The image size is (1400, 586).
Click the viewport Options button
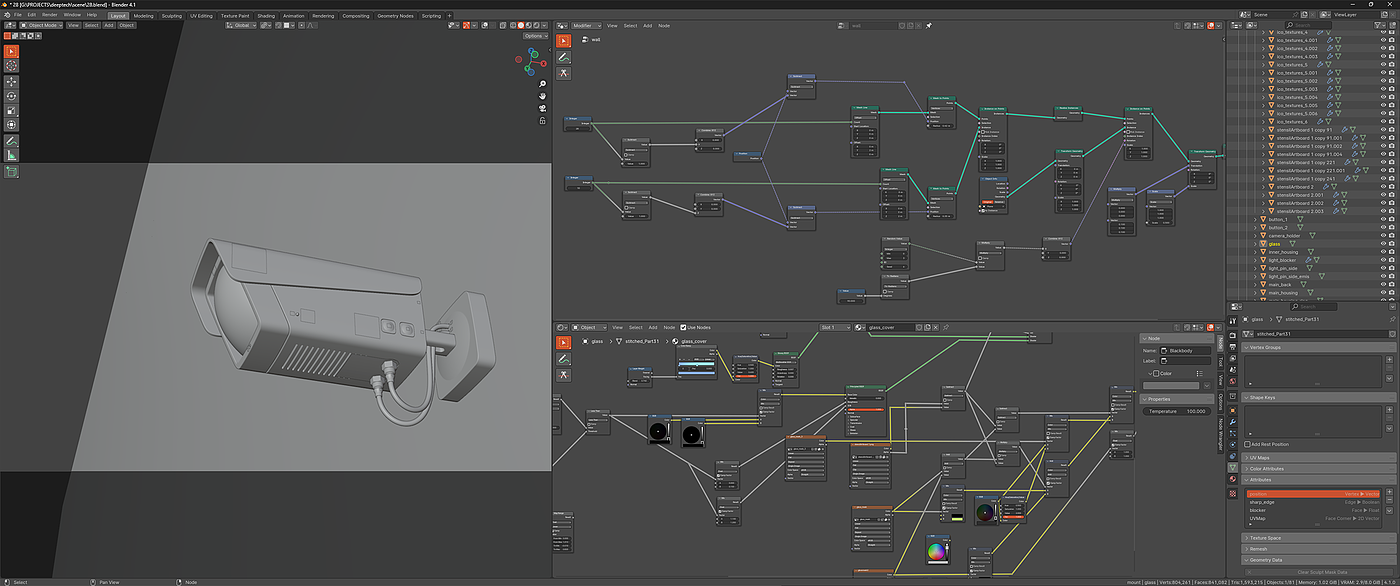535,36
